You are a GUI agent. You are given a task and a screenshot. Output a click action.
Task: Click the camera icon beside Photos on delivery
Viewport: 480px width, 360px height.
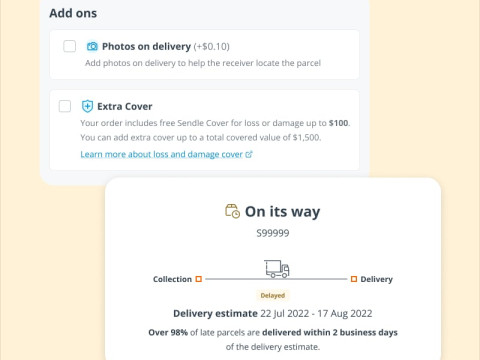click(92, 46)
